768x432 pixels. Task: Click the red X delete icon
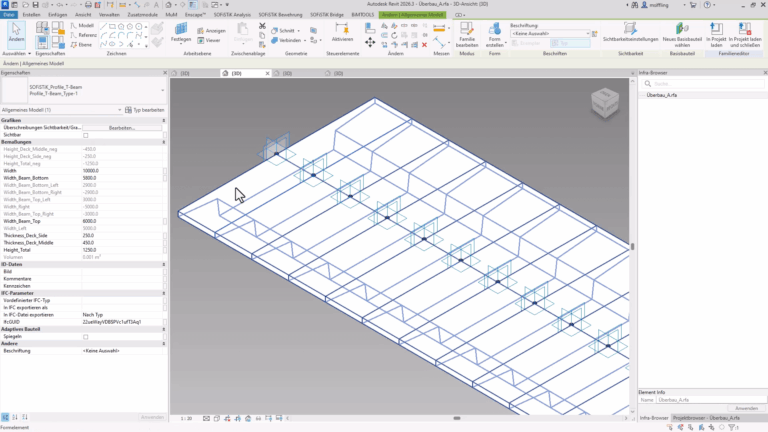click(x=424, y=45)
